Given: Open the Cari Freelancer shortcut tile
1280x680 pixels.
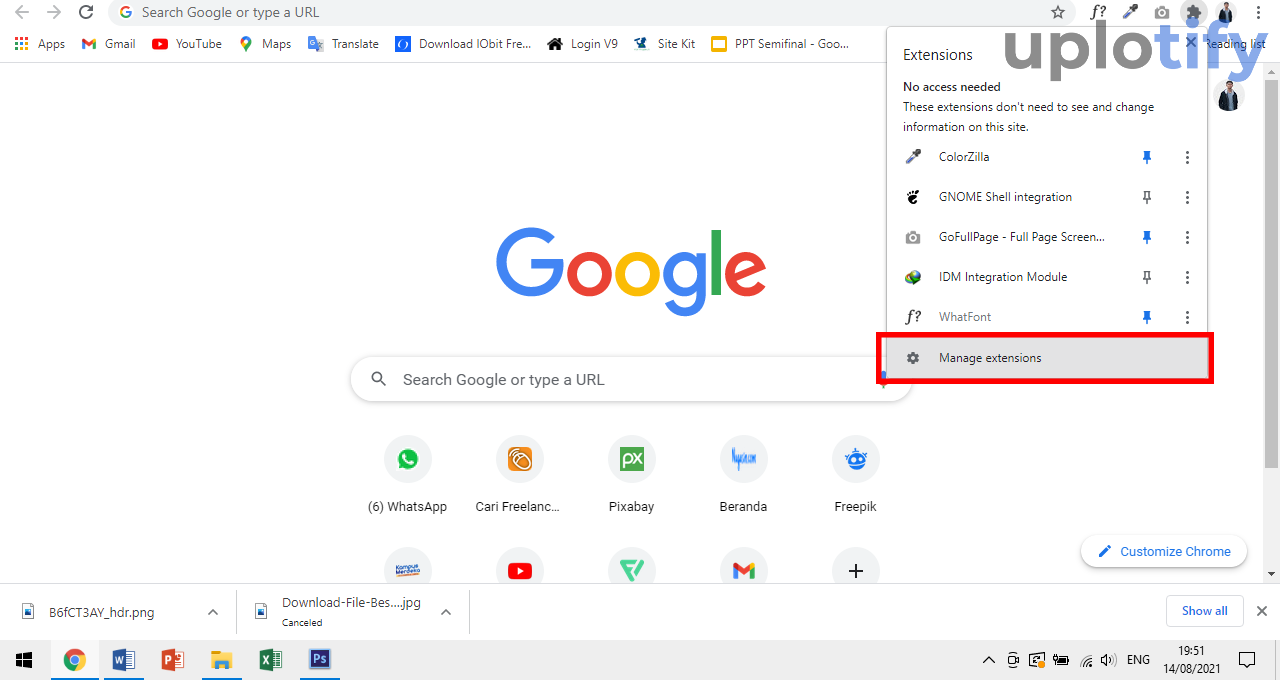Looking at the screenshot, I should pyautogui.click(x=520, y=475).
